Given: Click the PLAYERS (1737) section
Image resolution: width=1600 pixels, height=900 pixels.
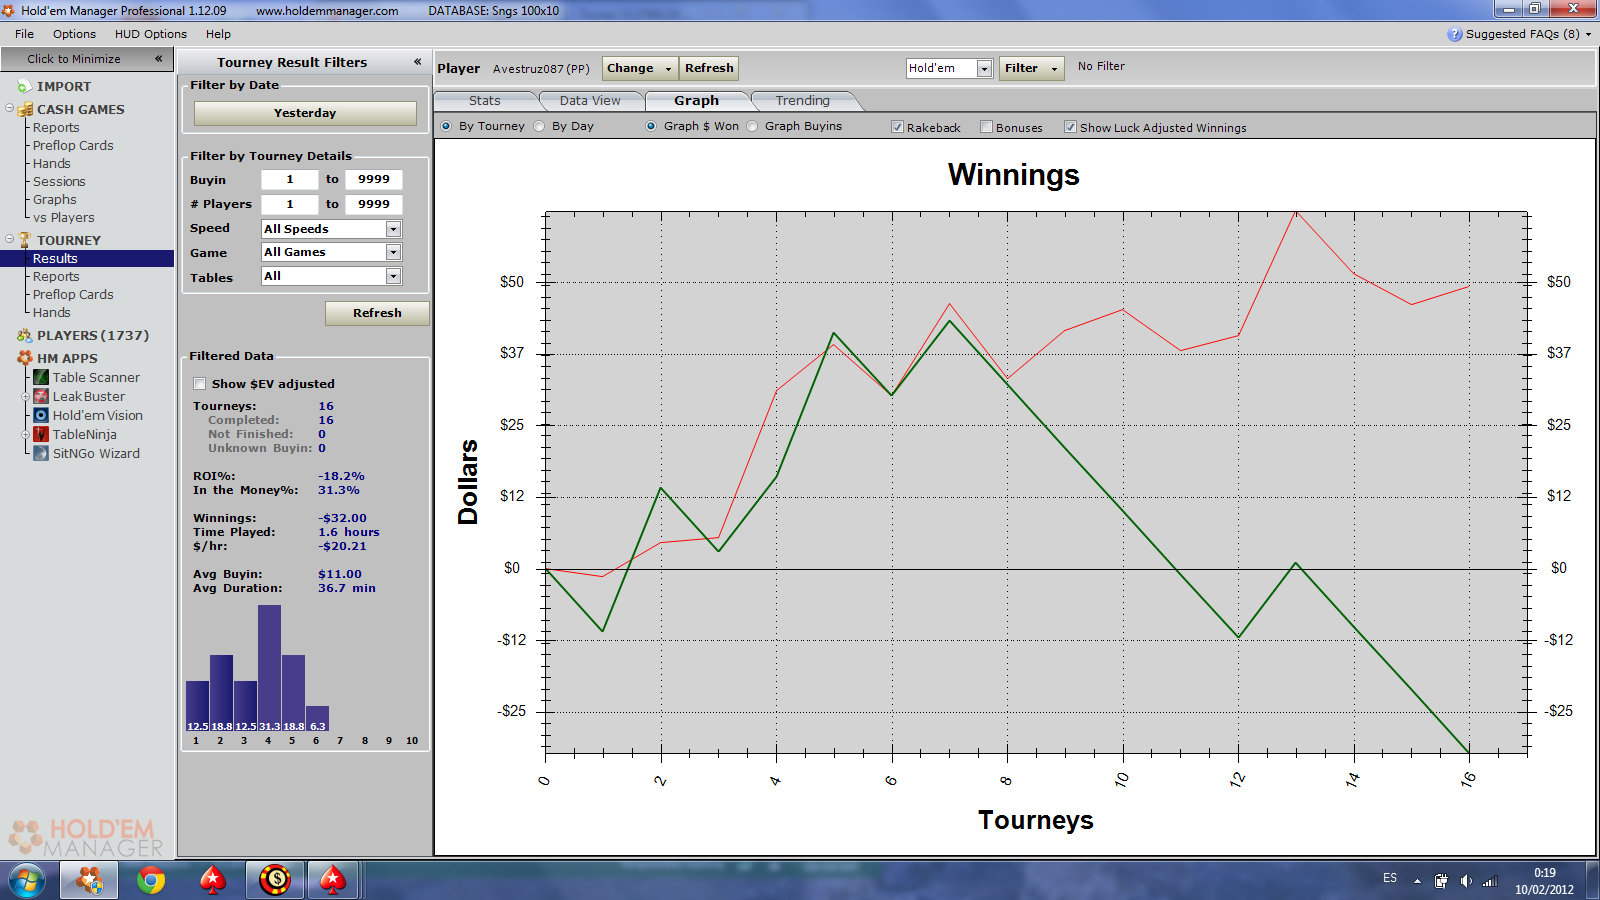Looking at the screenshot, I should [93, 335].
